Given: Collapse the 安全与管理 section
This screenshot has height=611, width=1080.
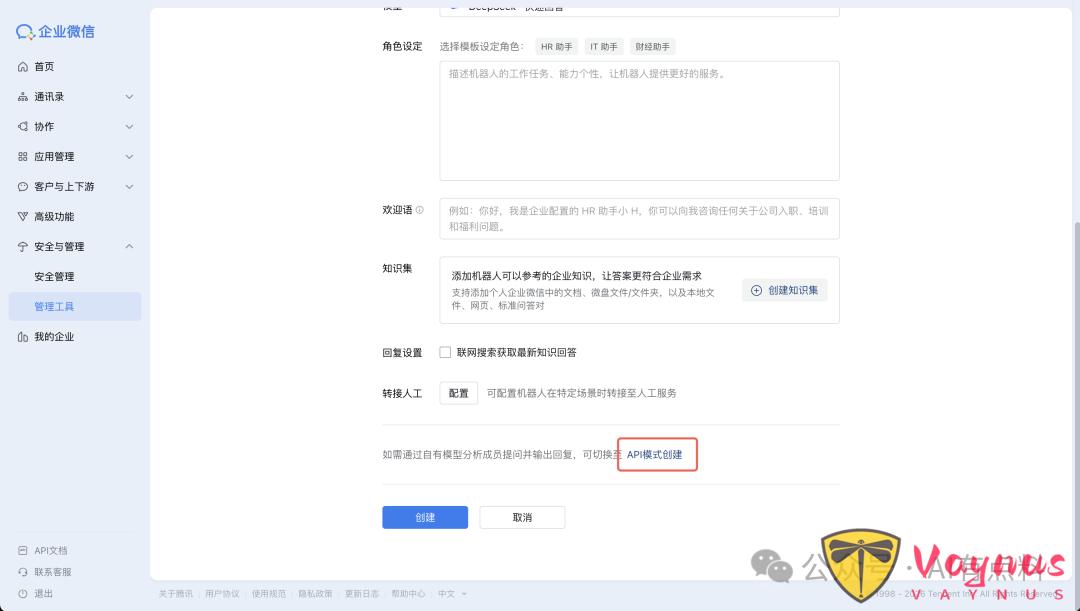Looking at the screenshot, I should [129, 246].
